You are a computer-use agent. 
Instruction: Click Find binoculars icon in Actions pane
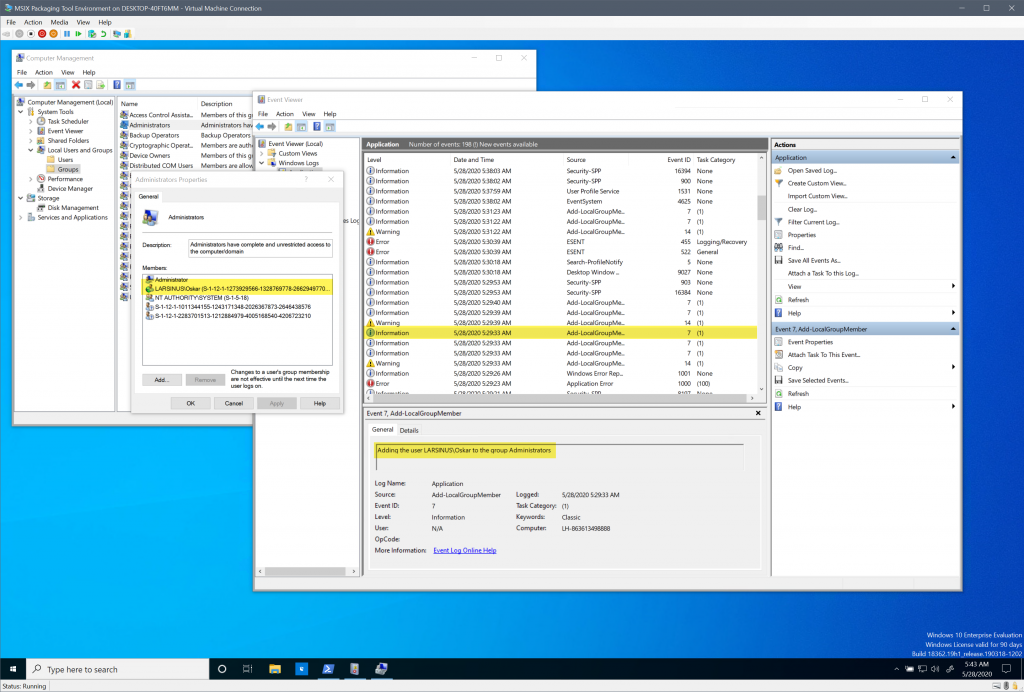[778, 247]
